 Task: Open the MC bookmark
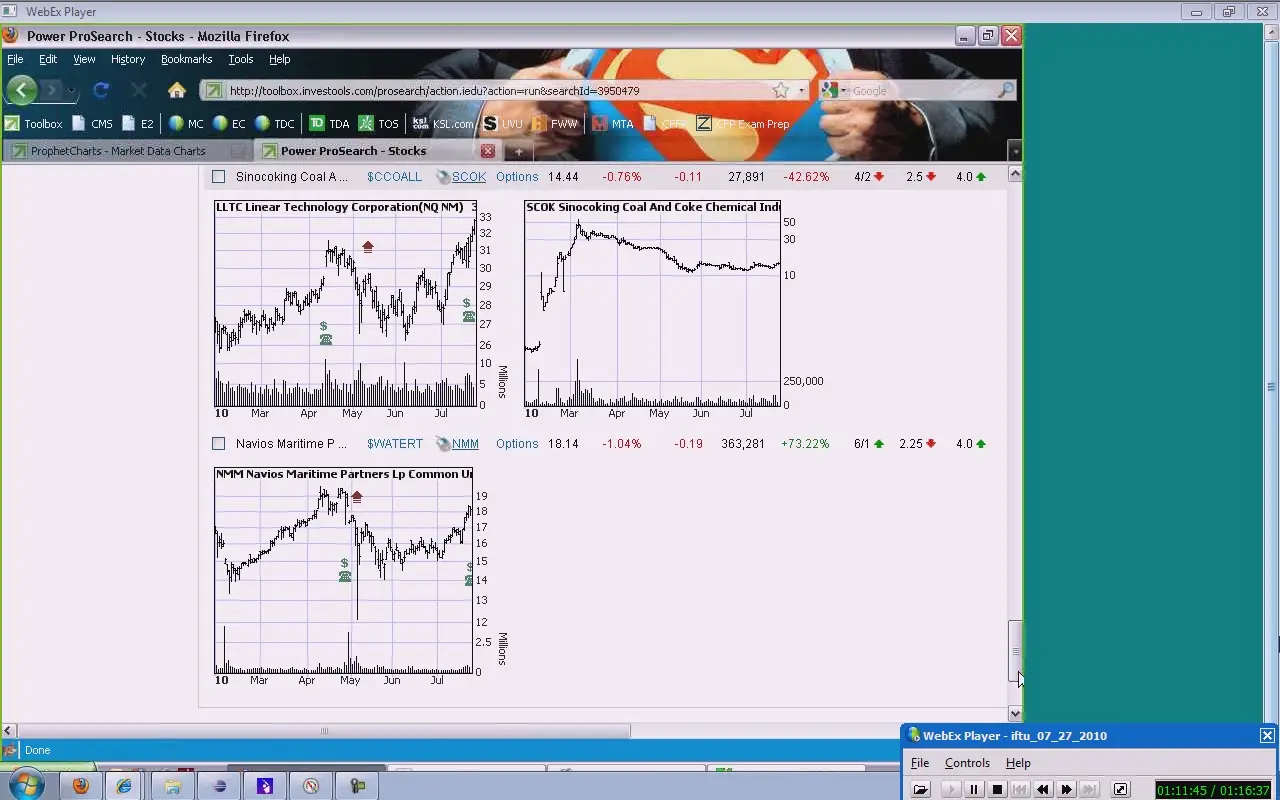(186, 124)
